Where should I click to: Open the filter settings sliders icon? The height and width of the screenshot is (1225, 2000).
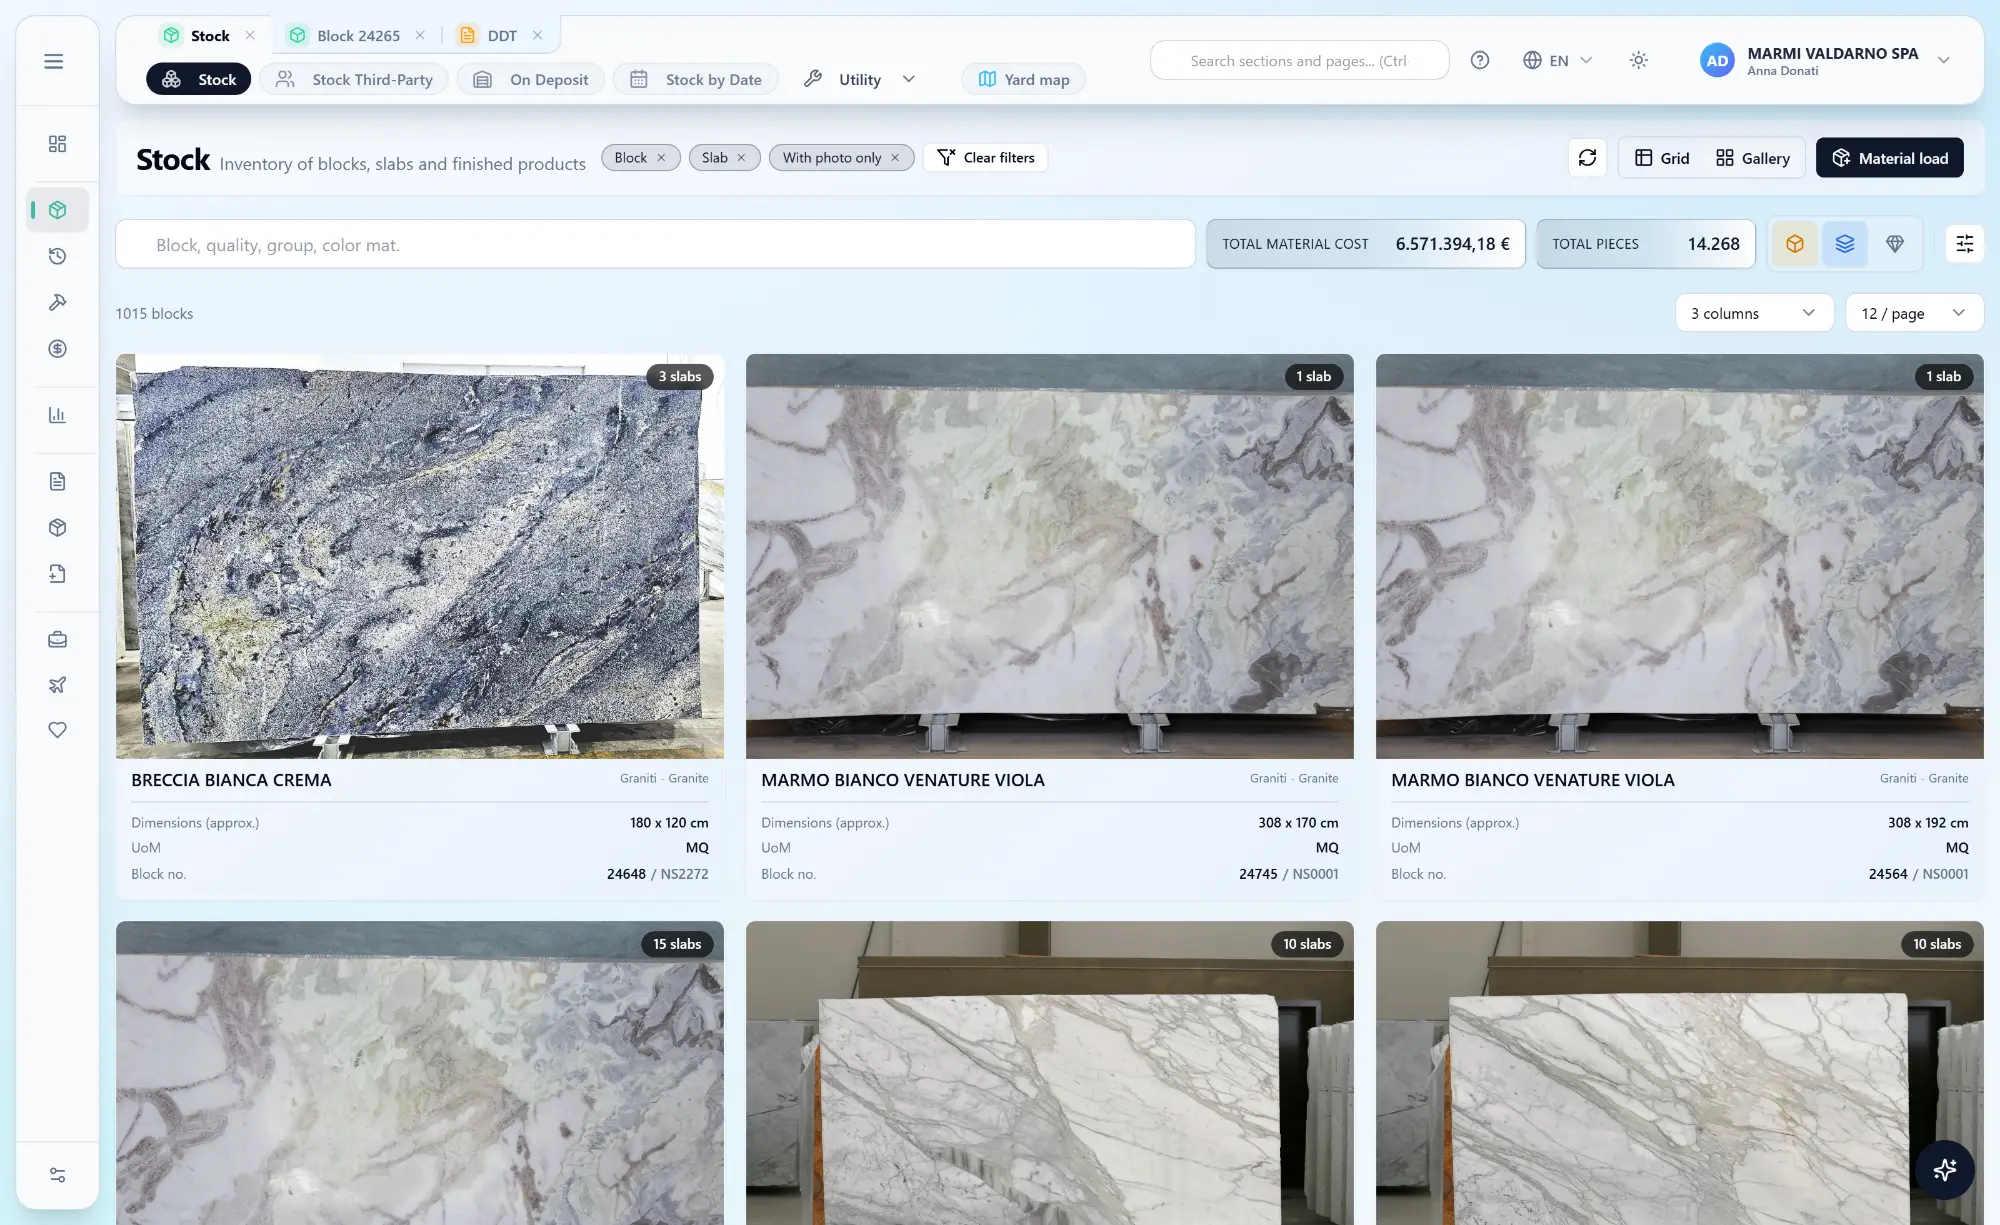pyautogui.click(x=1964, y=244)
